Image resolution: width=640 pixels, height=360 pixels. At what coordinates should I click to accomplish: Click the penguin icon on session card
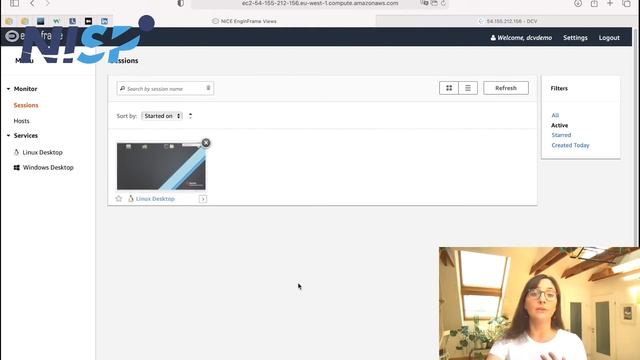131,199
